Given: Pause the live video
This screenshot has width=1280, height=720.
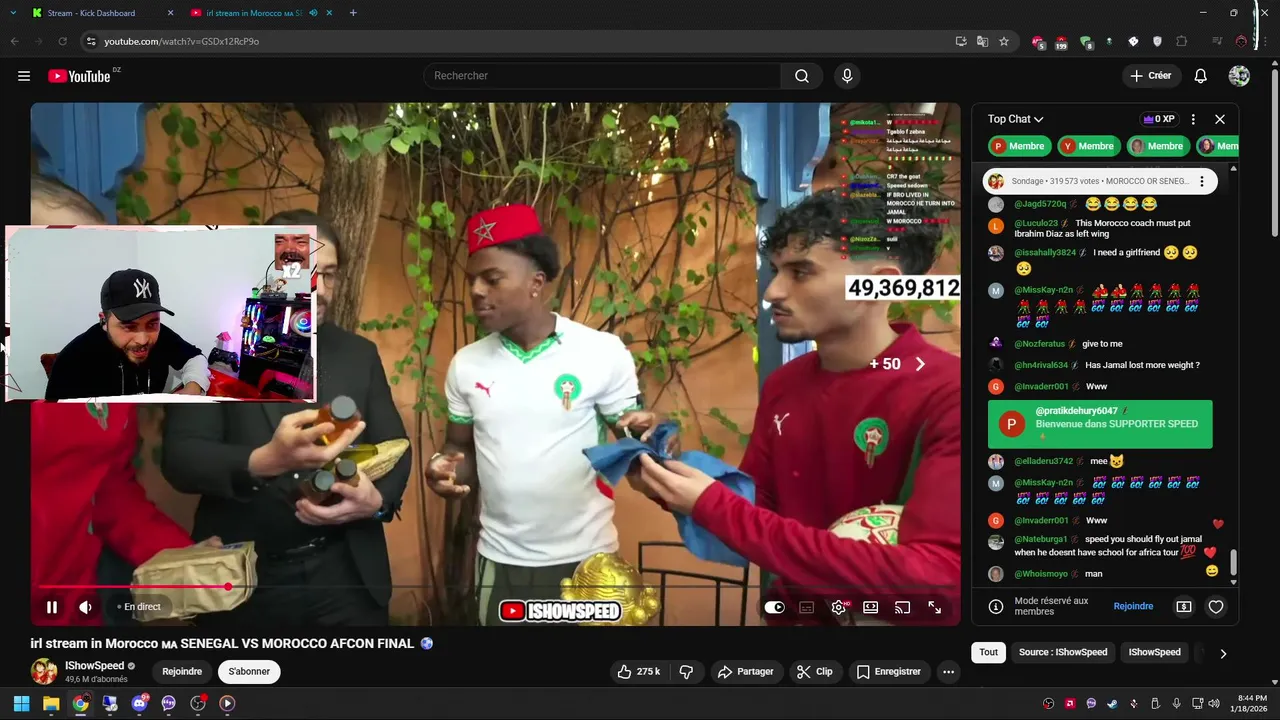Looking at the screenshot, I should click(52, 607).
